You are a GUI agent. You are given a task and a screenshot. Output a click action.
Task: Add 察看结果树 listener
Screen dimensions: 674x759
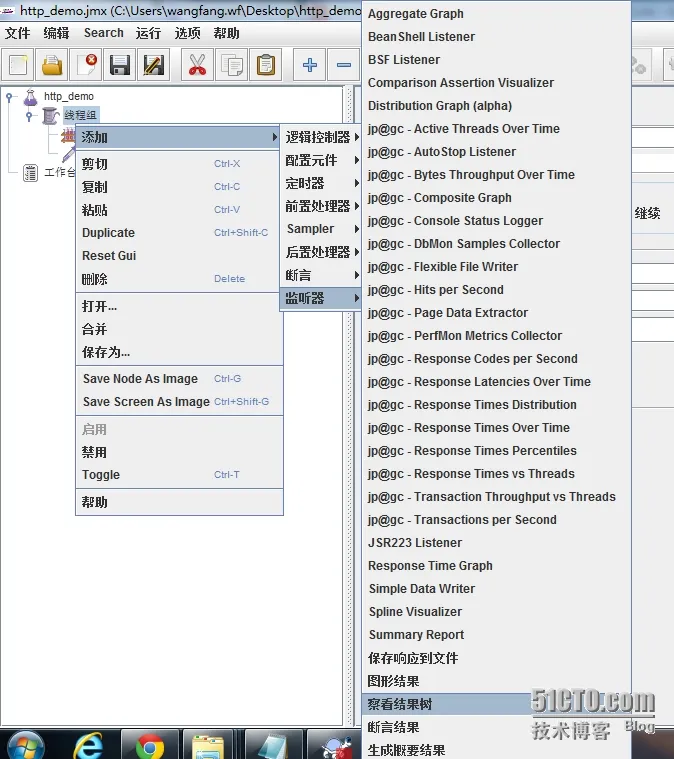pos(496,704)
